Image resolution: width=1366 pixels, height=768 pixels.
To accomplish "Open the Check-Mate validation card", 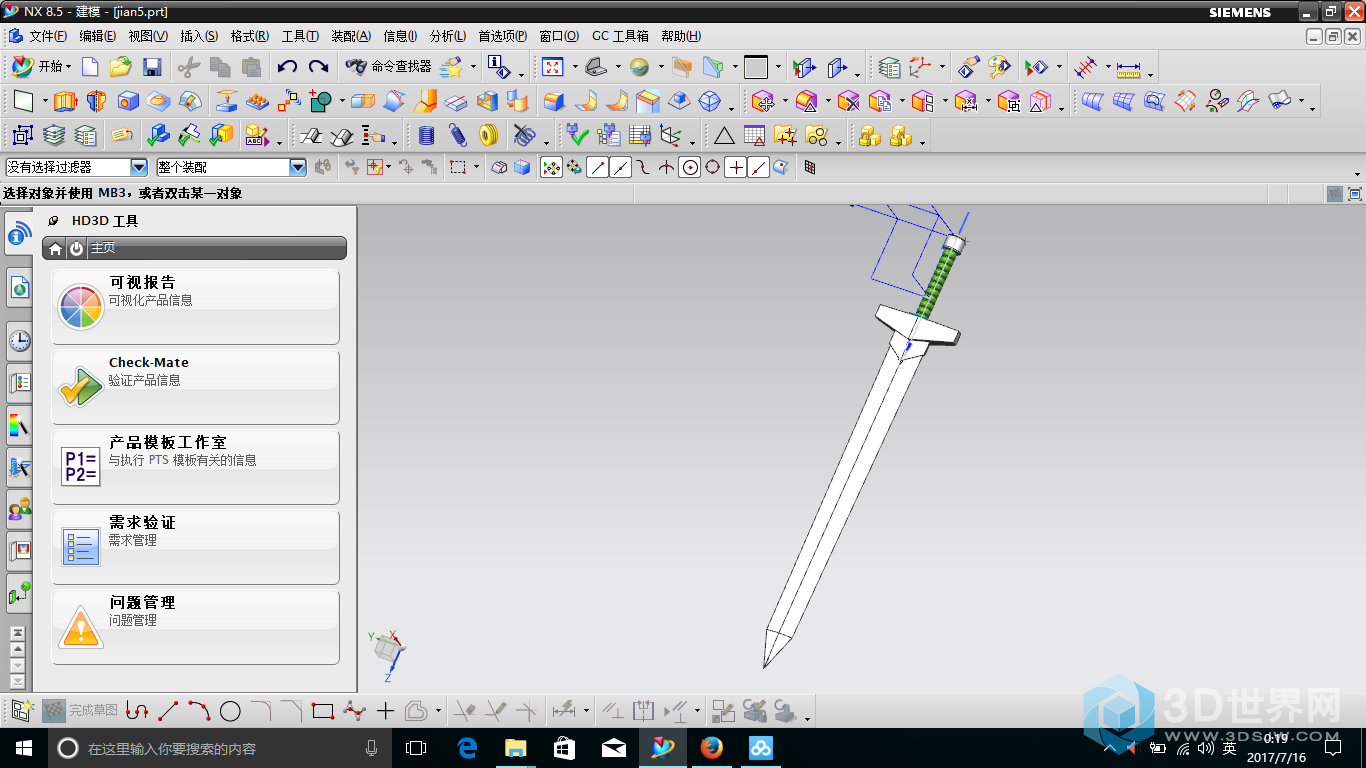I will click(196, 387).
